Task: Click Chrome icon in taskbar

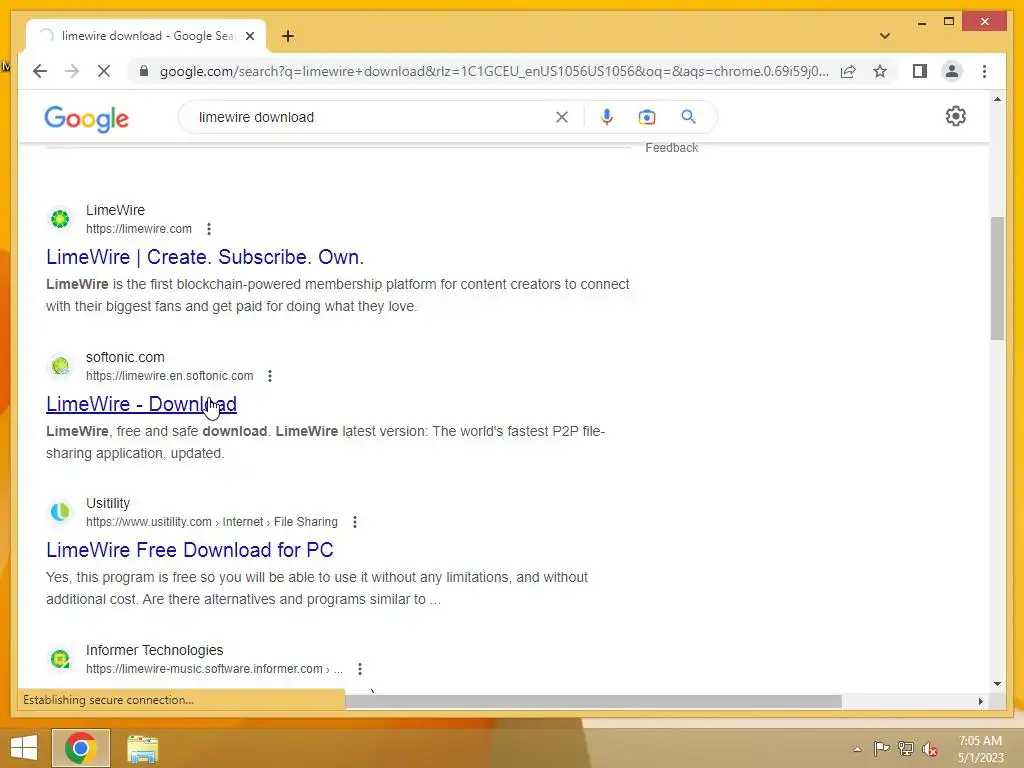Action: click(x=81, y=748)
